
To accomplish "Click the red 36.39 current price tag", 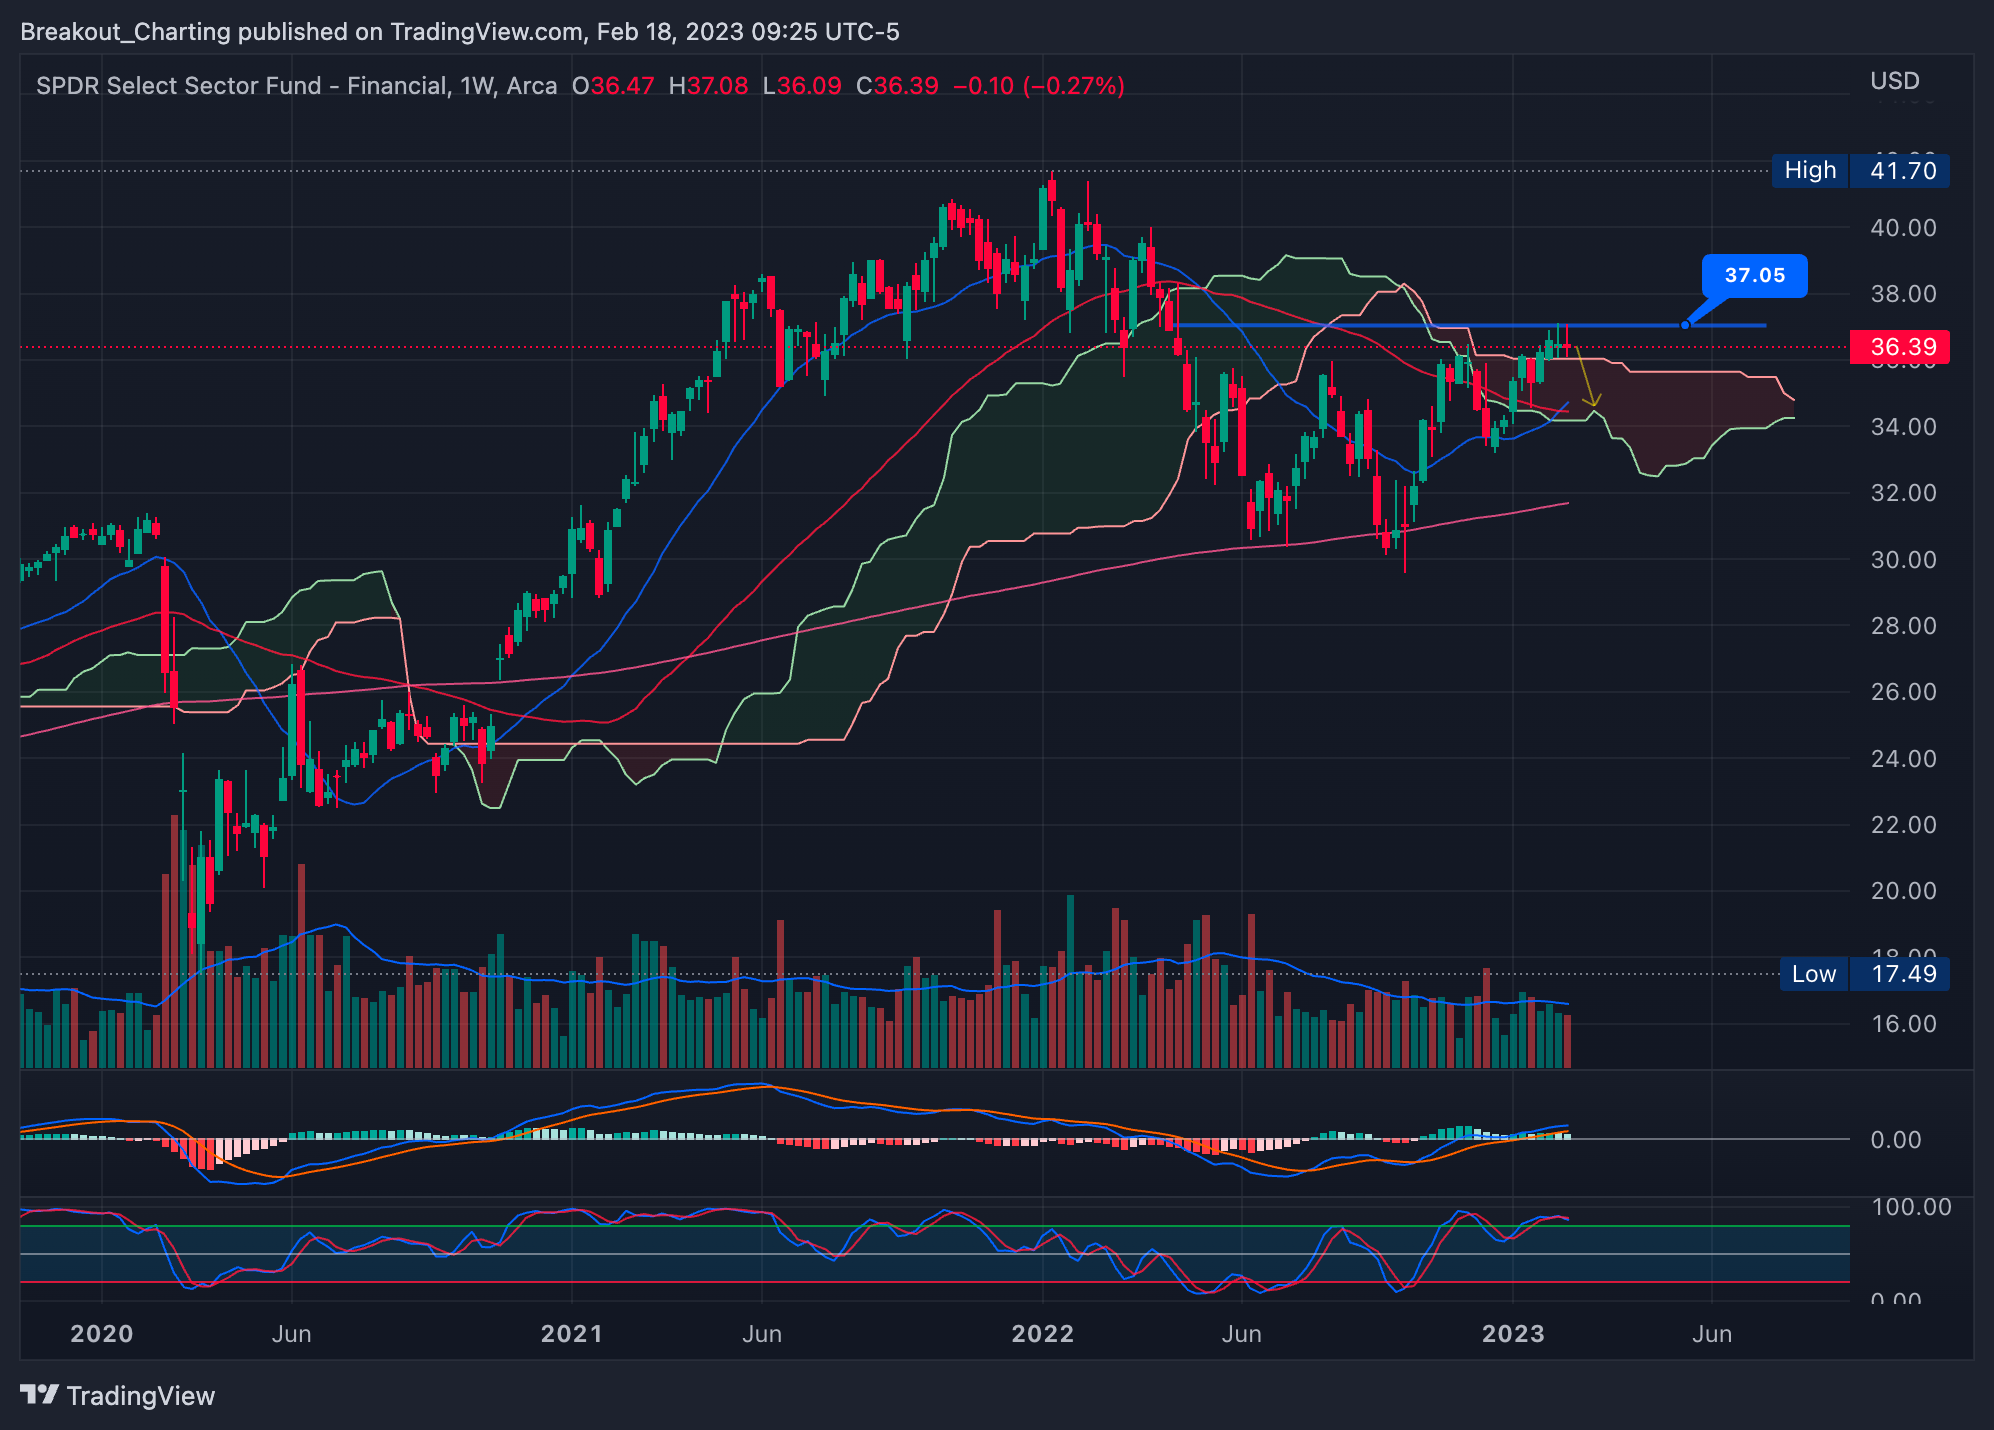I will [x=1899, y=347].
